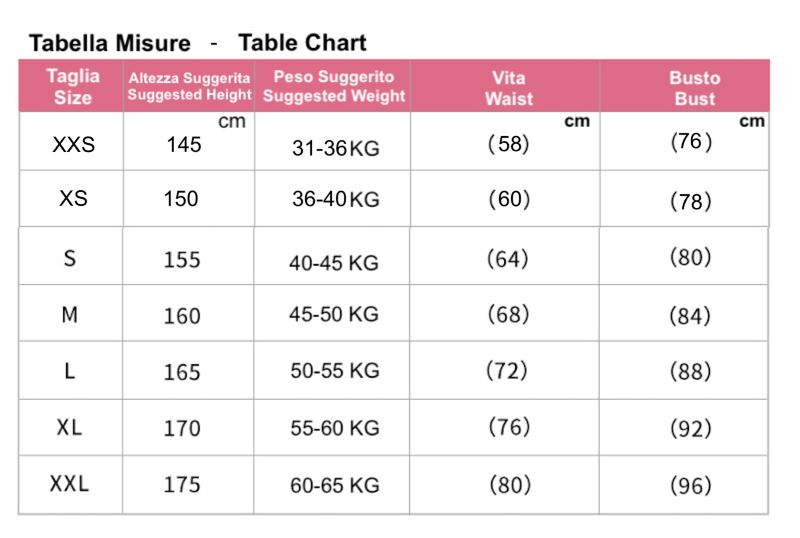Viewport: 800px width, 538px height.
Task: Select the XXL size row label
Action: (x=70, y=484)
